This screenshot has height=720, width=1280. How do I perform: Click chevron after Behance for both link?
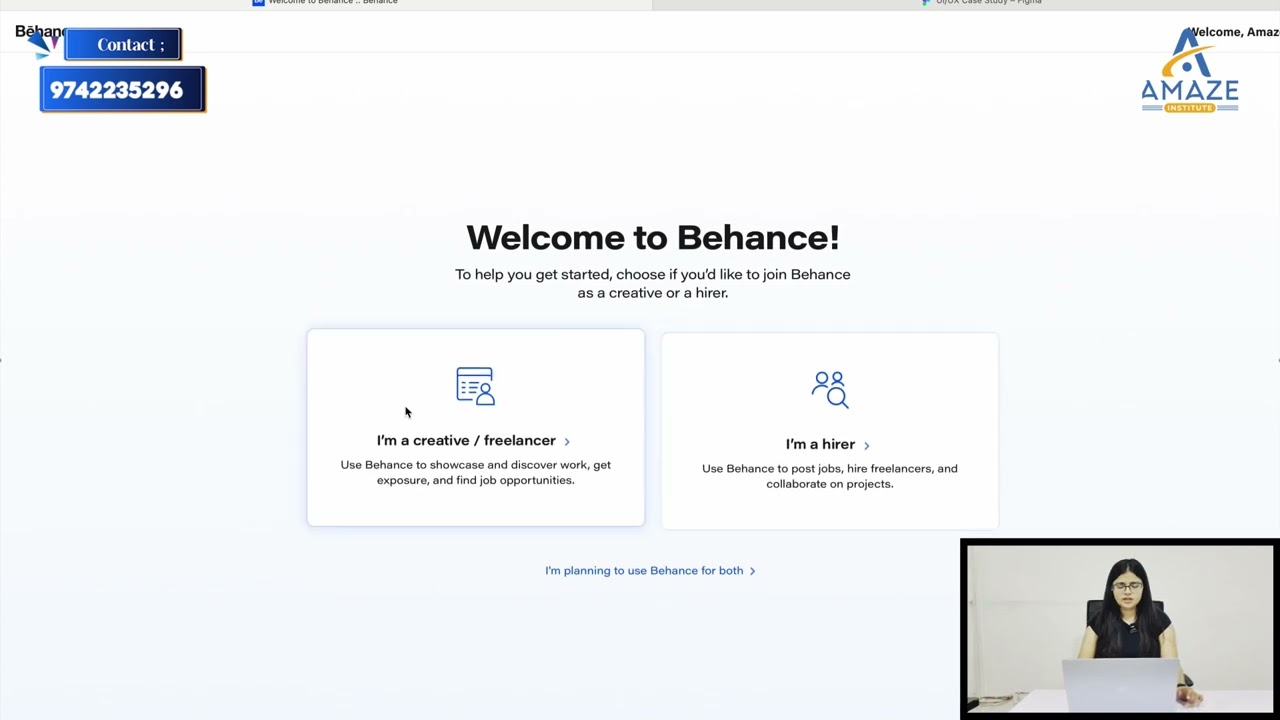click(752, 571)
